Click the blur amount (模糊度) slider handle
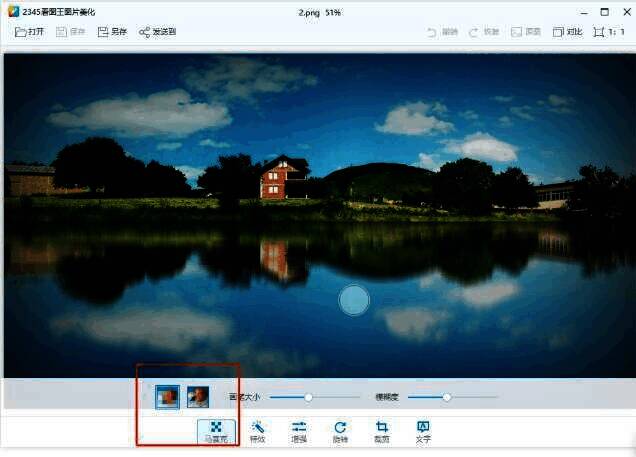 tap(447, 397)
